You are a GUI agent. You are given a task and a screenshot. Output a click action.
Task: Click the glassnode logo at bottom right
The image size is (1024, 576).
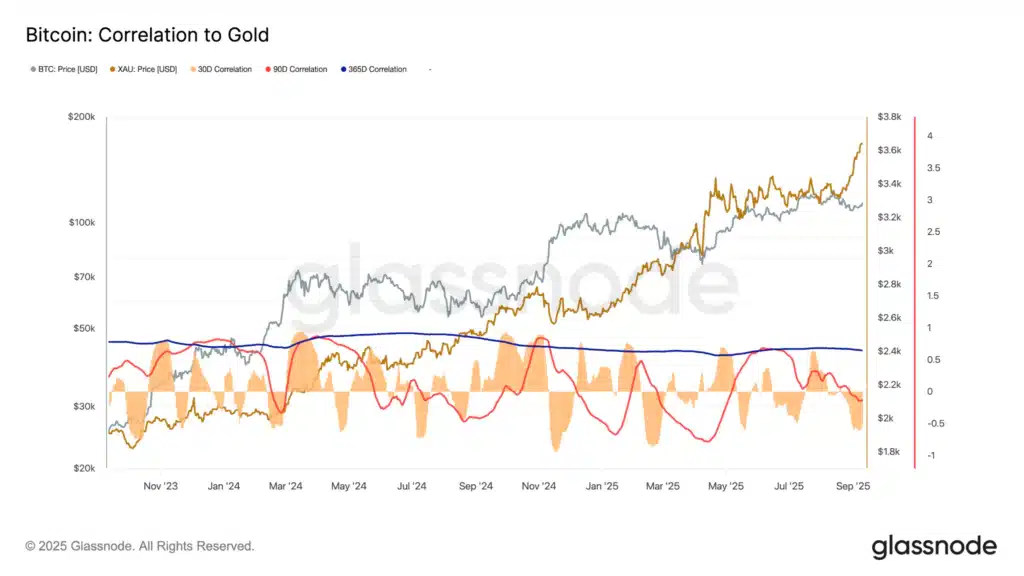[x=933, y=546]
